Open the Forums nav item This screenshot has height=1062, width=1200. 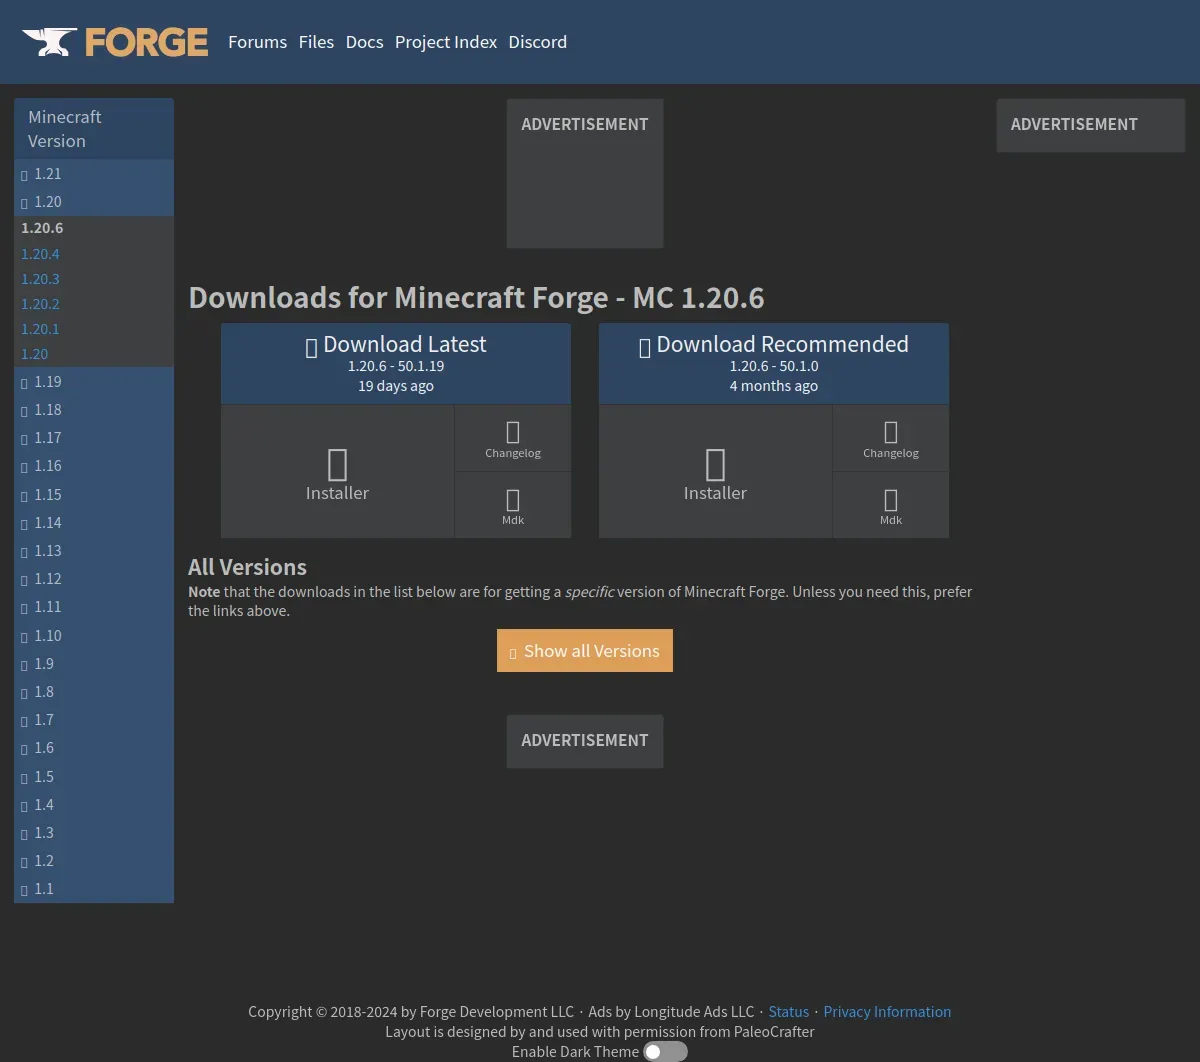point(257,42)
